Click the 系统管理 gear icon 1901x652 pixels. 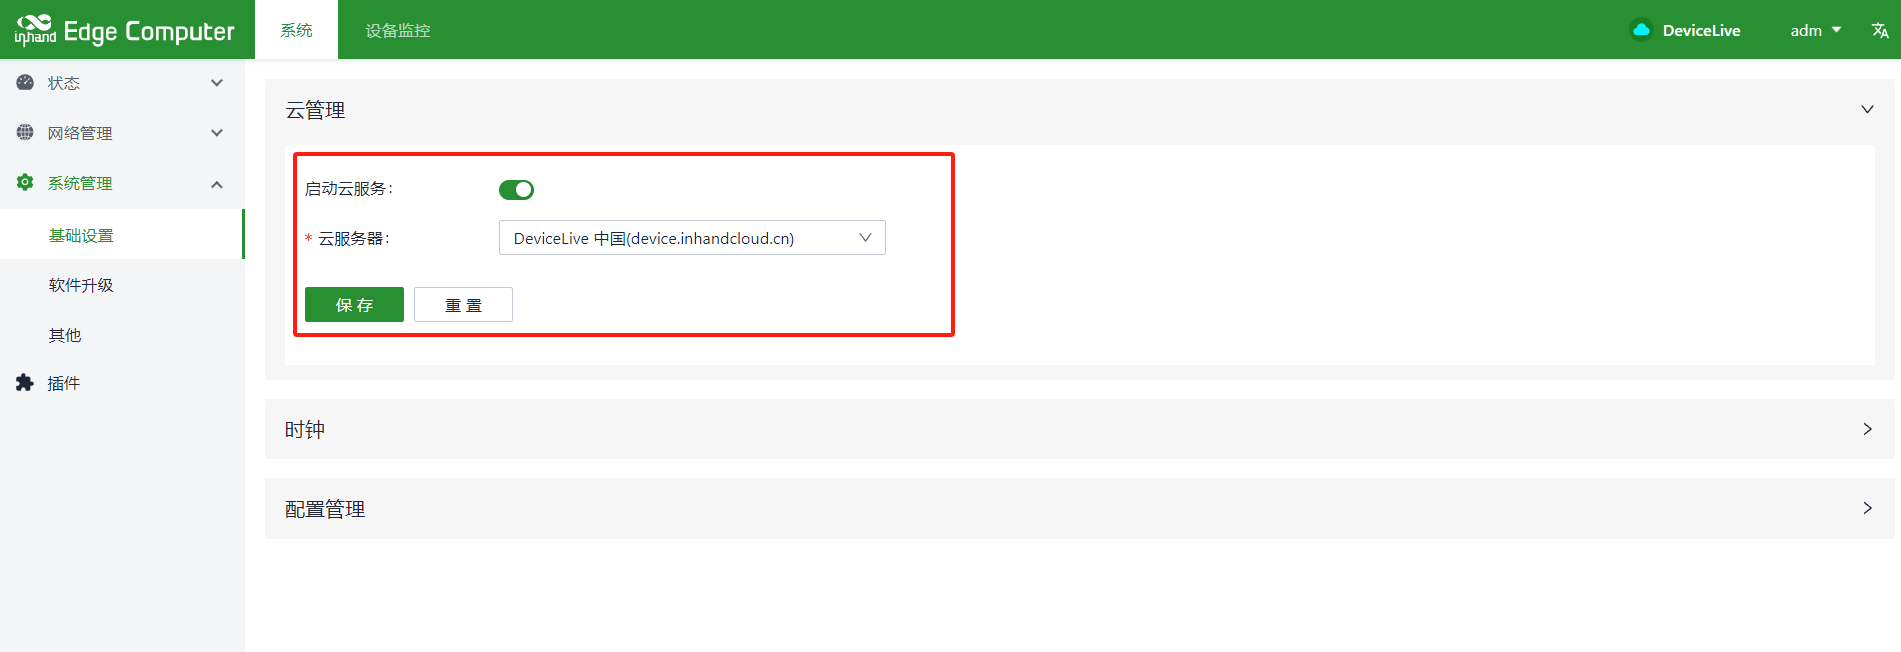click(x=25, y=183)
